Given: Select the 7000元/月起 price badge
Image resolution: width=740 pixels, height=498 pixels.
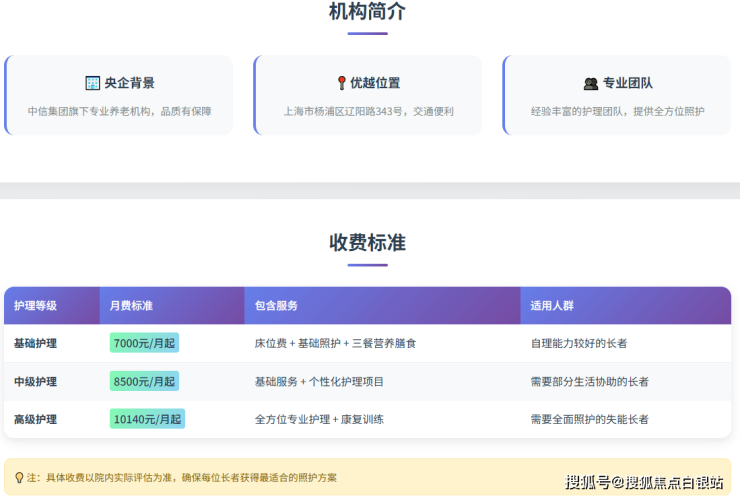Looking at the screenshot, I should [144, 343].
